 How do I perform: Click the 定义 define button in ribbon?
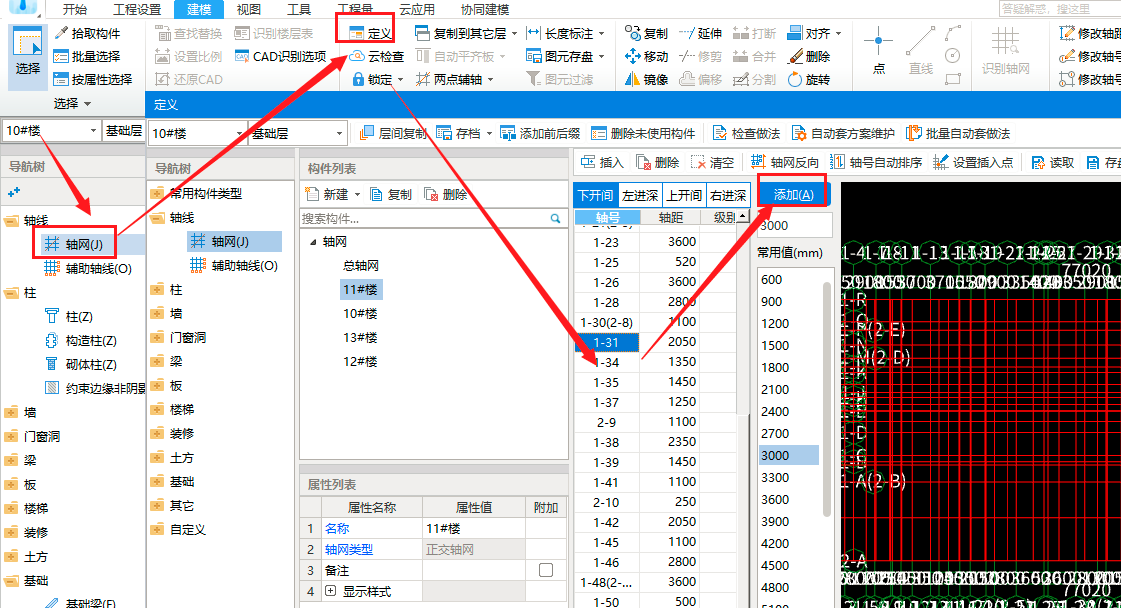tap(370, 33)
